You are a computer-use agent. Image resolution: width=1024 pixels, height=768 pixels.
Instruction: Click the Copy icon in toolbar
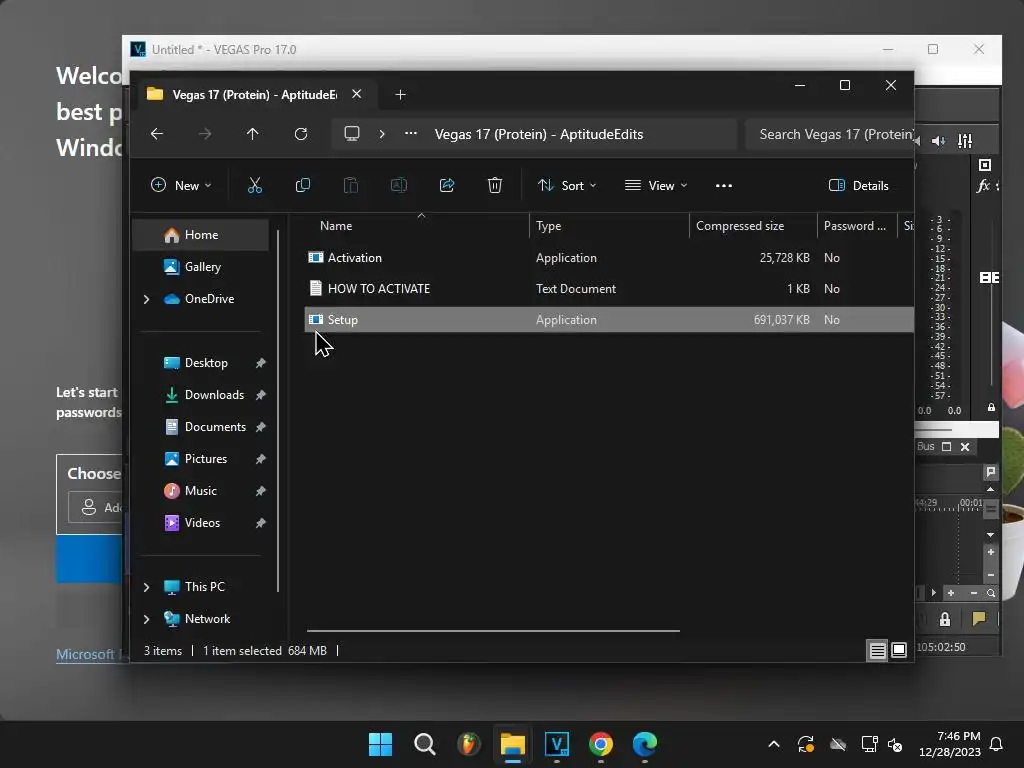302,185
